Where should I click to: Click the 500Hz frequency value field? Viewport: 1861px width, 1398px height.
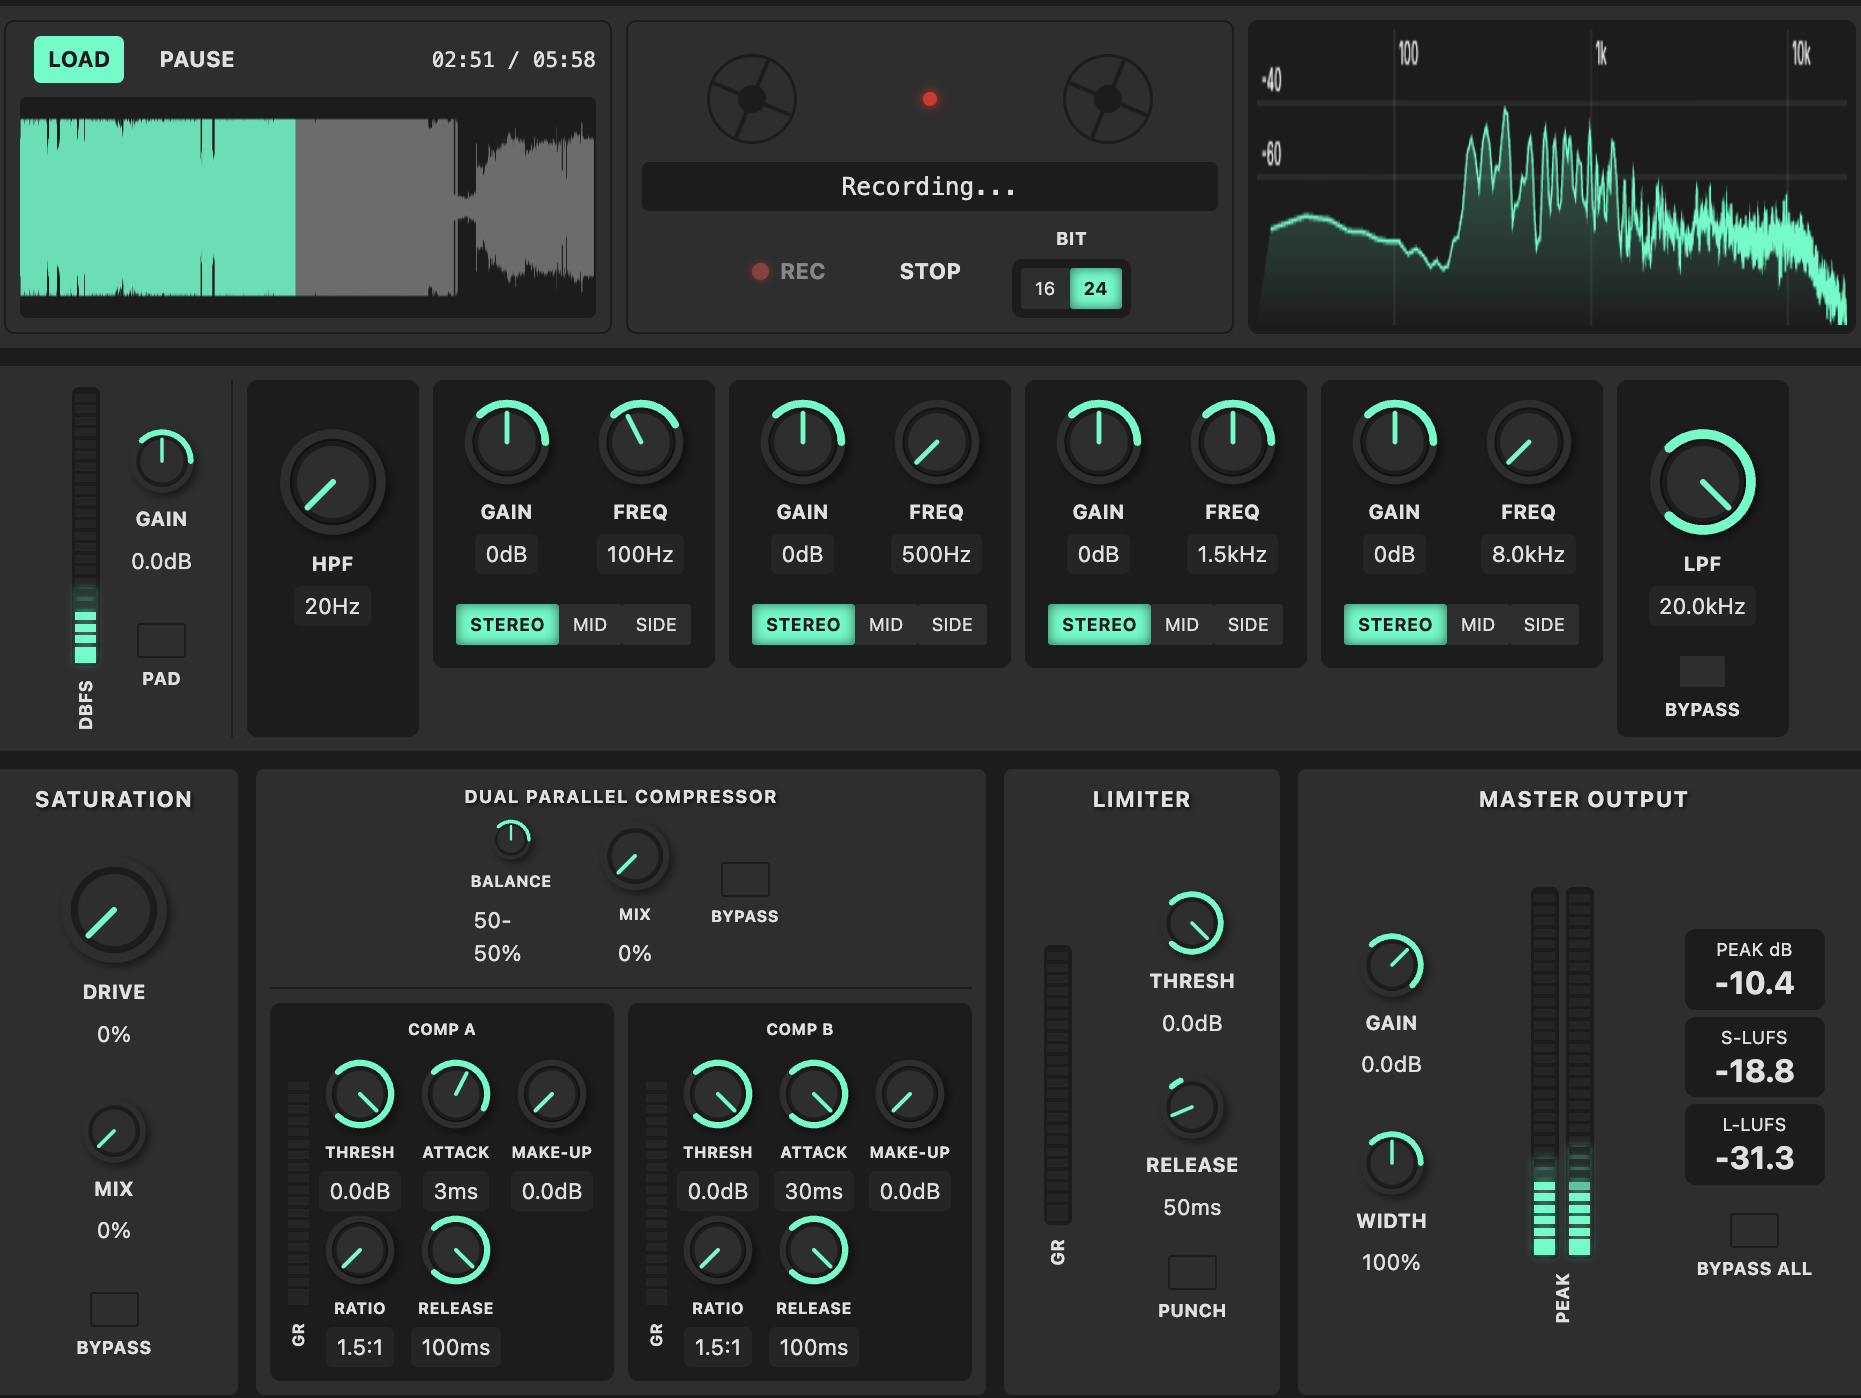coord(935,554)
